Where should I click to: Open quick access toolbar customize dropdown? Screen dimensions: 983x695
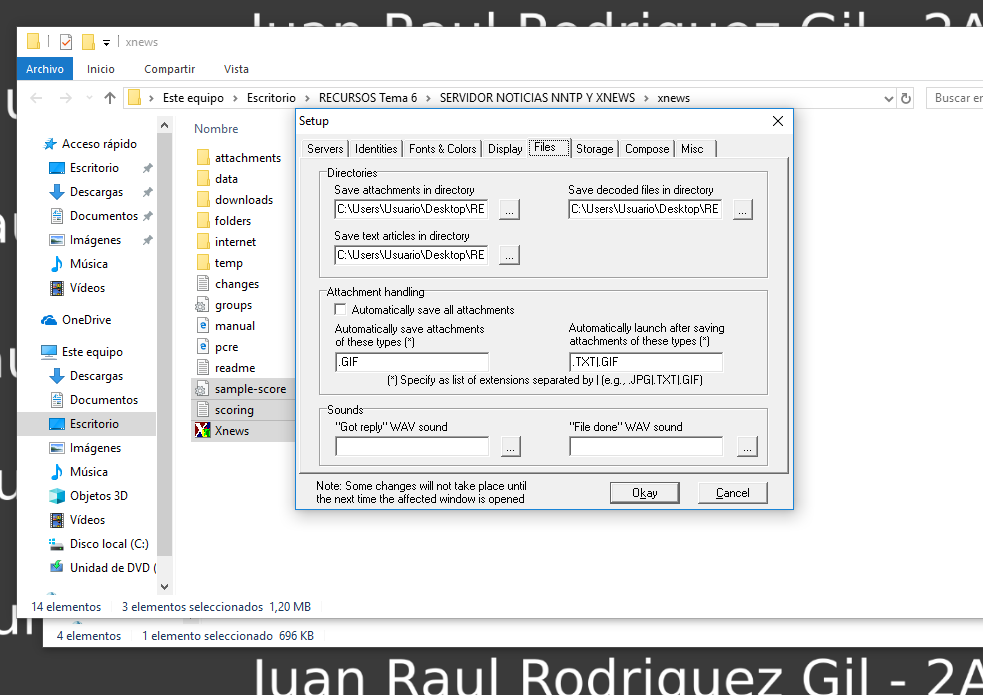[107, 43]
